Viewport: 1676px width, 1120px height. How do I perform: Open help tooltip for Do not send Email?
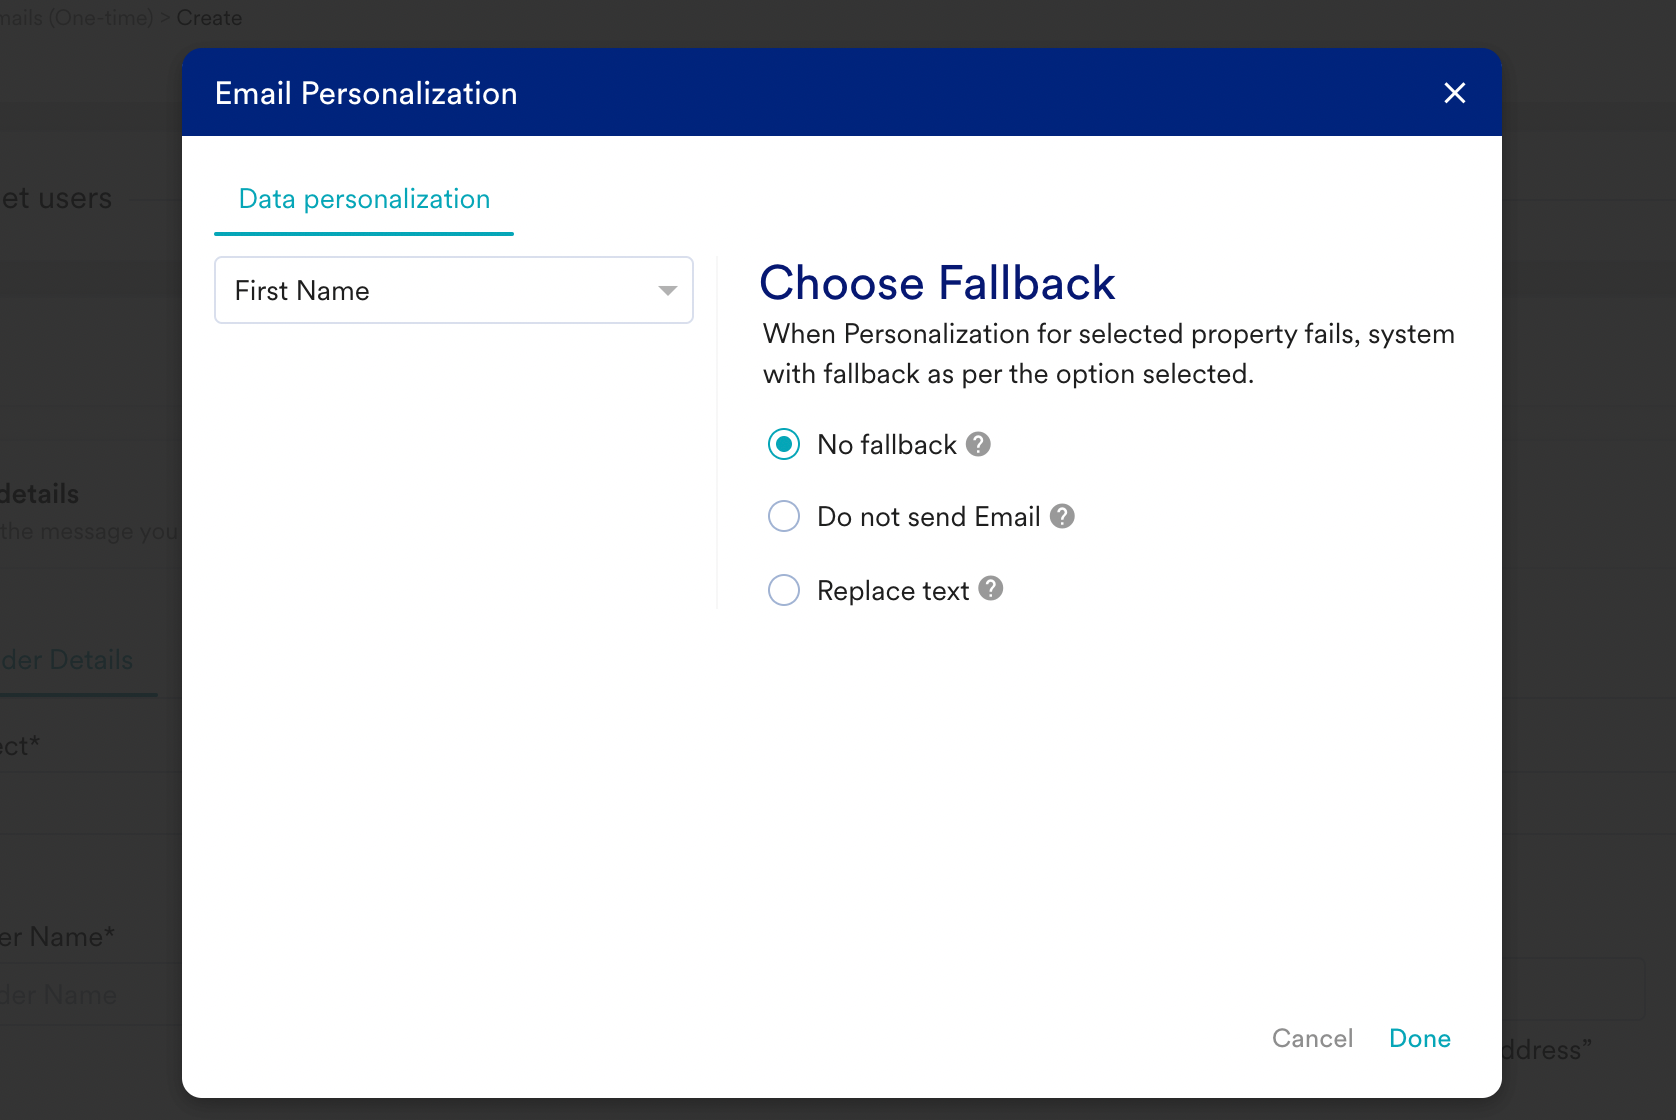1062,516
